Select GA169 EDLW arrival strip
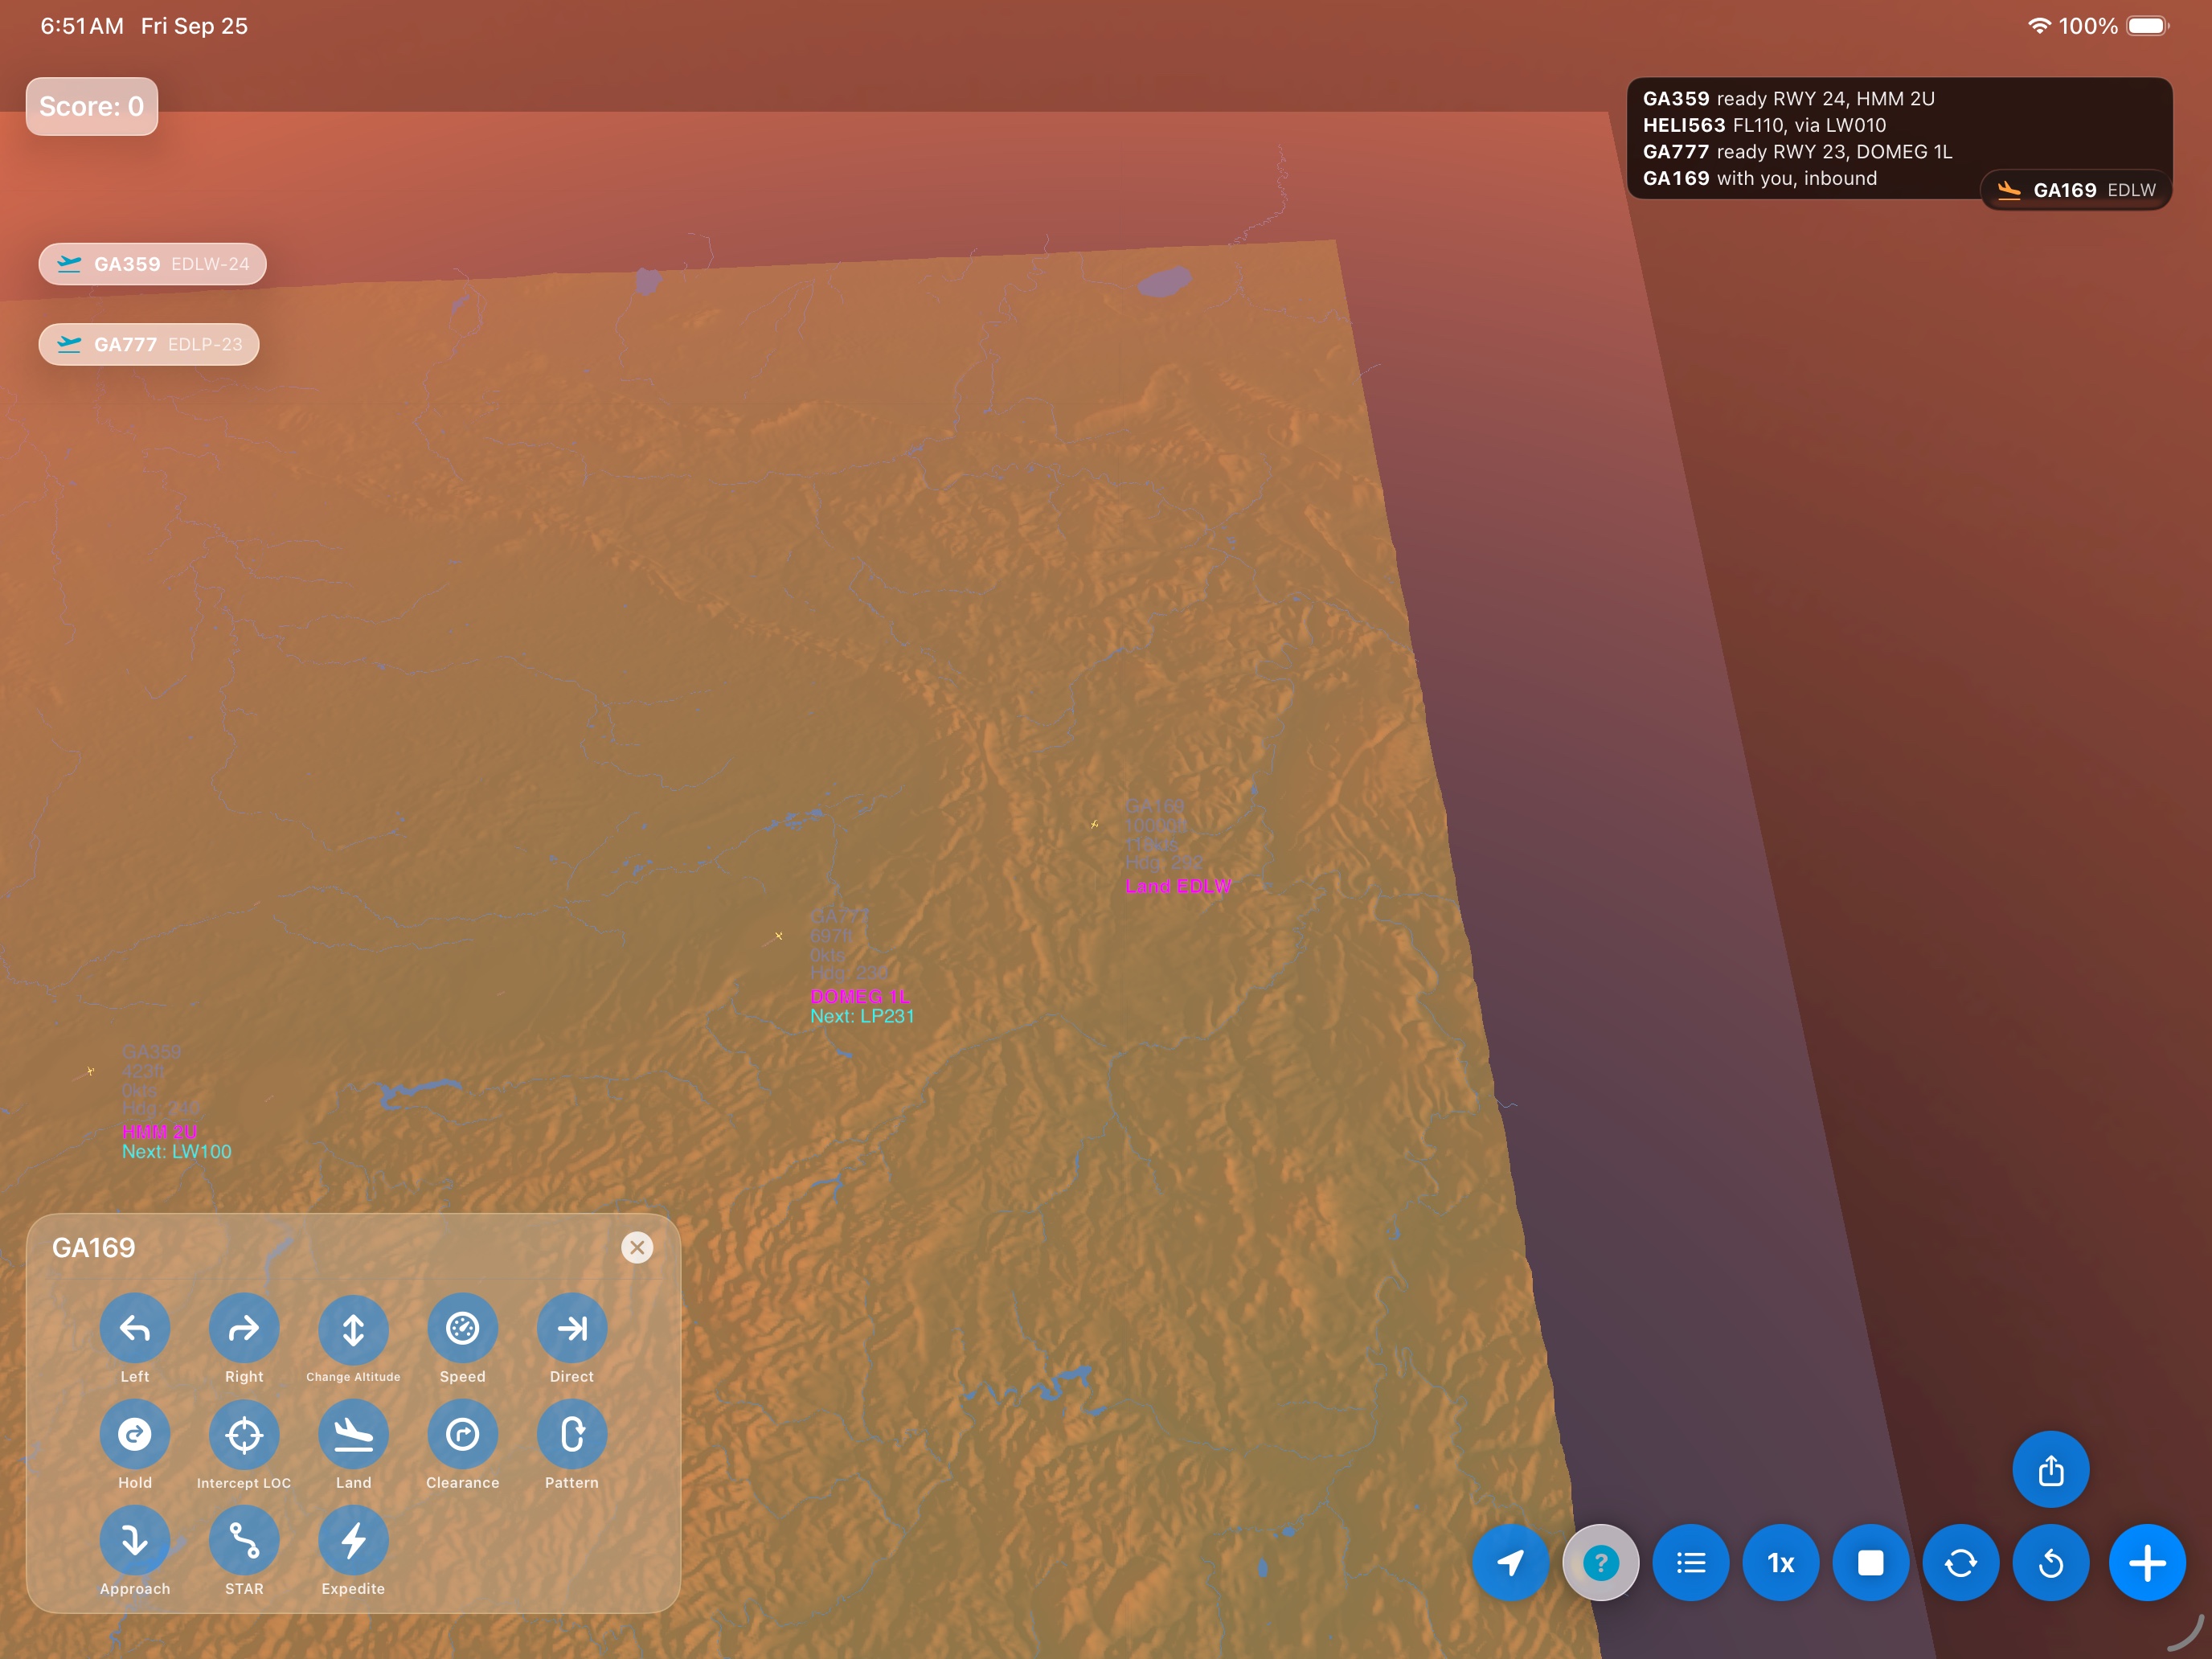This screenshot has width=2212, height=1659. (x=2076, y=190)
